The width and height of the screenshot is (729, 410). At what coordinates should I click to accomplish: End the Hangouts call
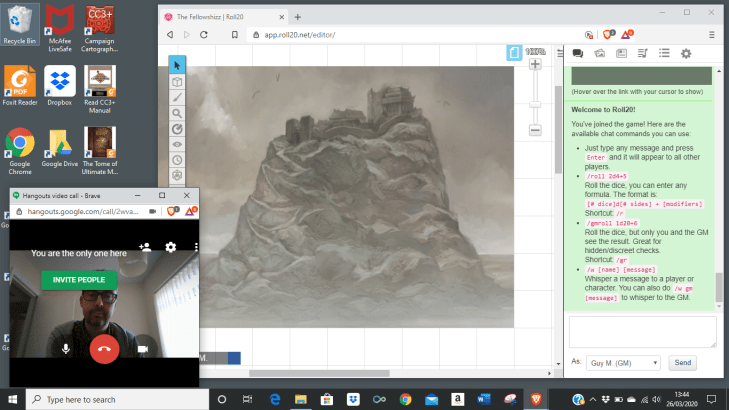click(104, 349)
